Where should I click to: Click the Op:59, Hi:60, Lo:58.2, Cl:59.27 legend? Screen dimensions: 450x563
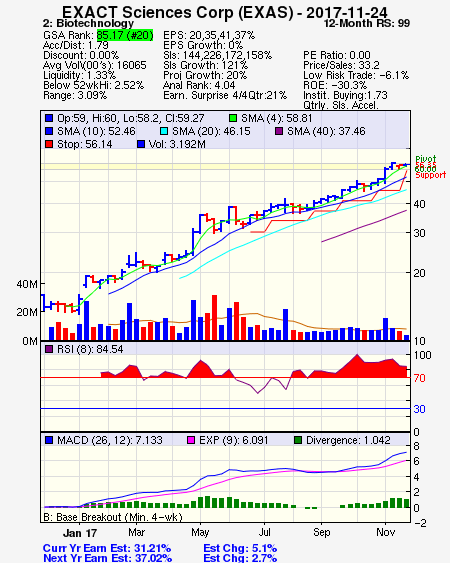coord(131,118)
